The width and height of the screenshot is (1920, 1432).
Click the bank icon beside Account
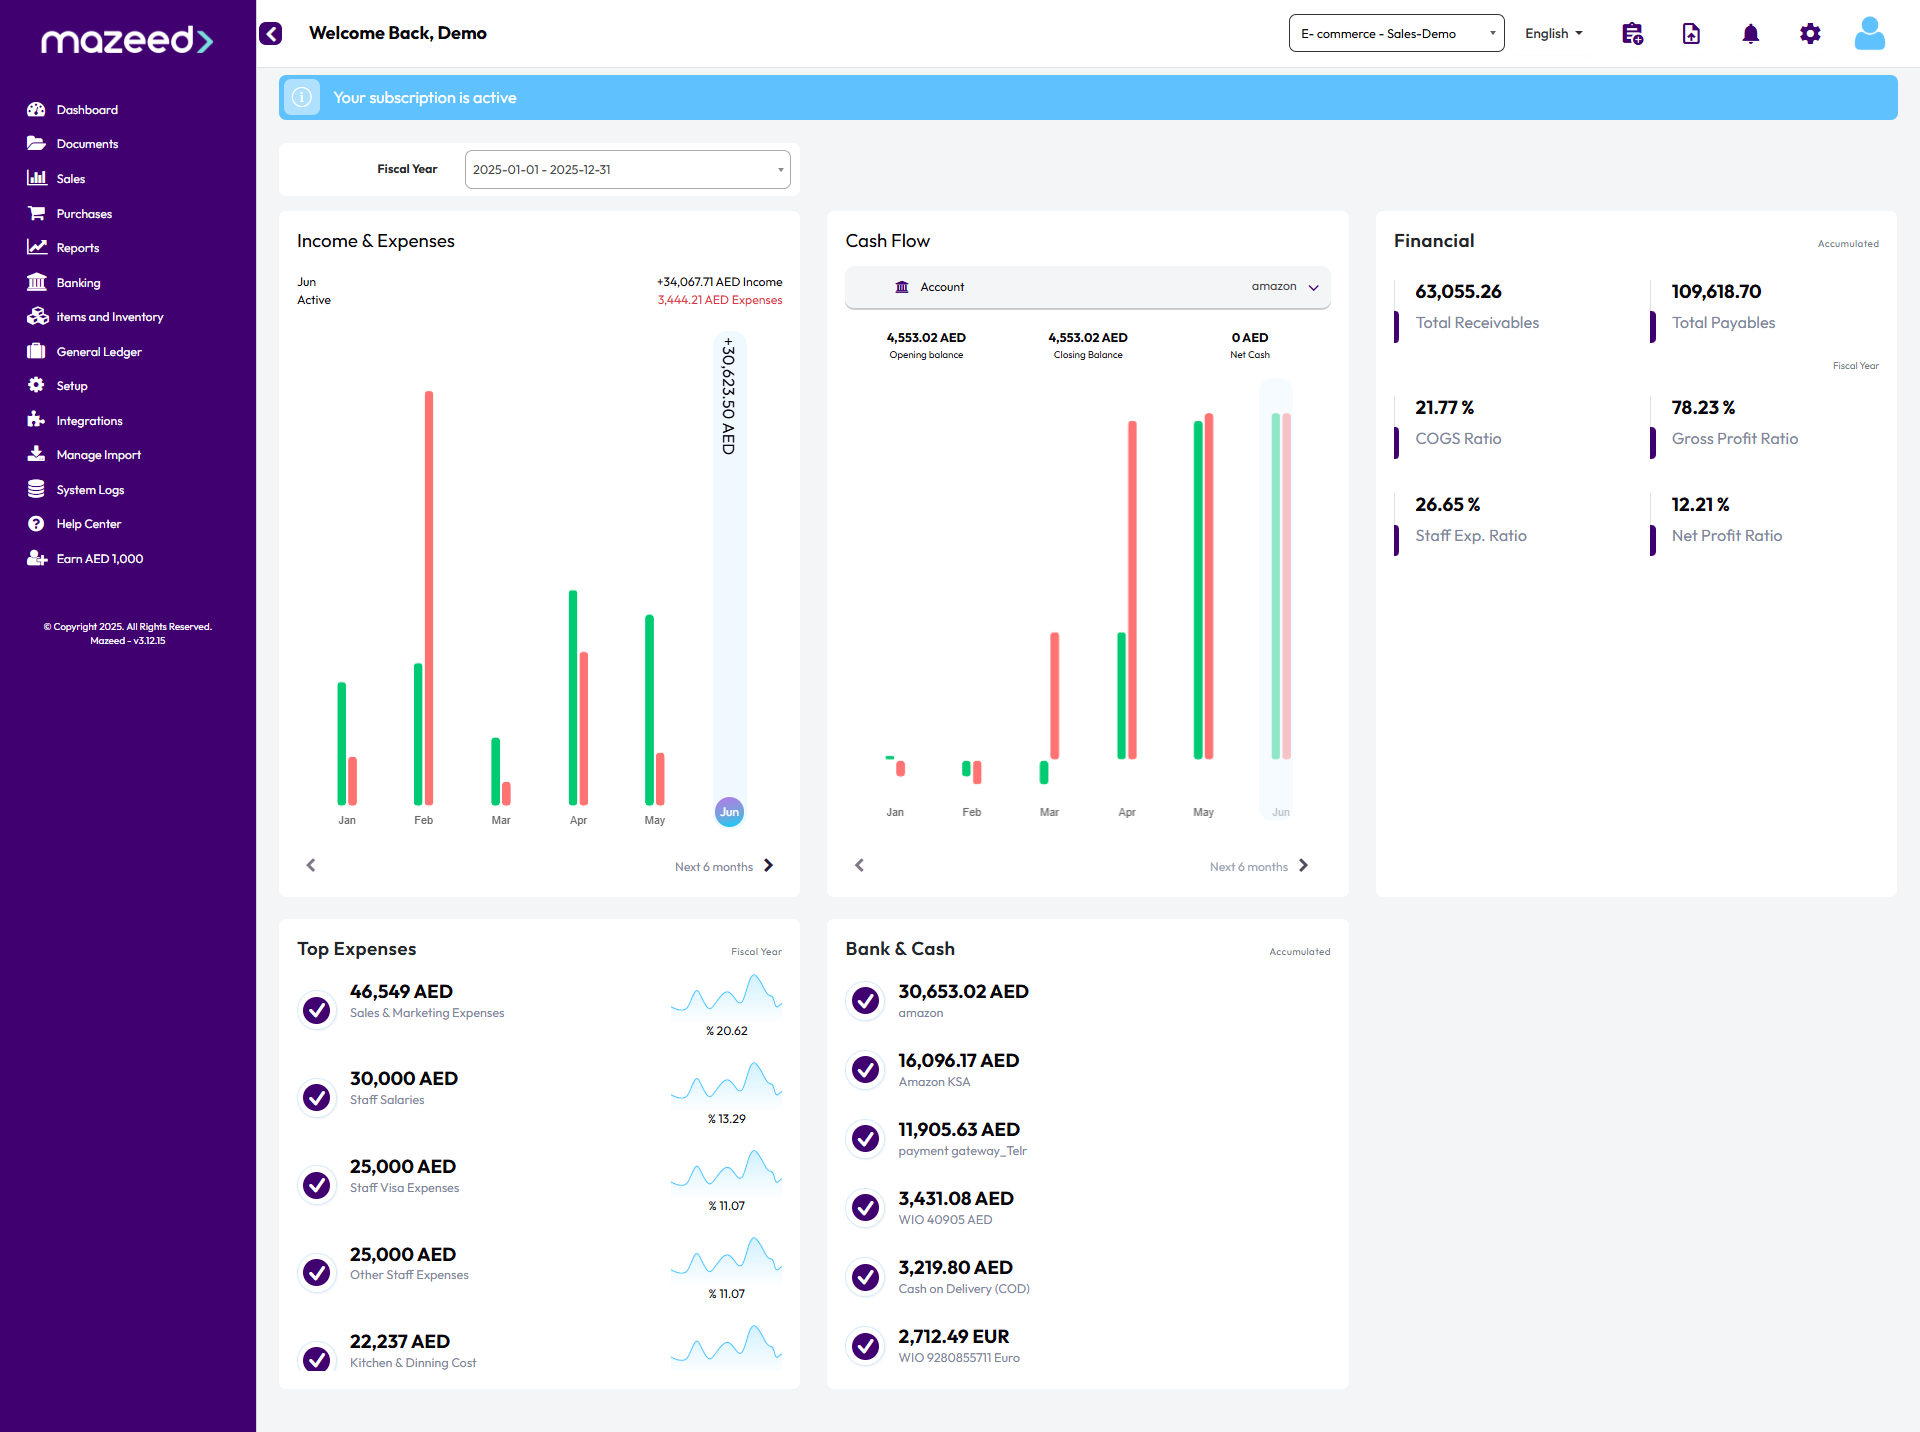point(902,287)
